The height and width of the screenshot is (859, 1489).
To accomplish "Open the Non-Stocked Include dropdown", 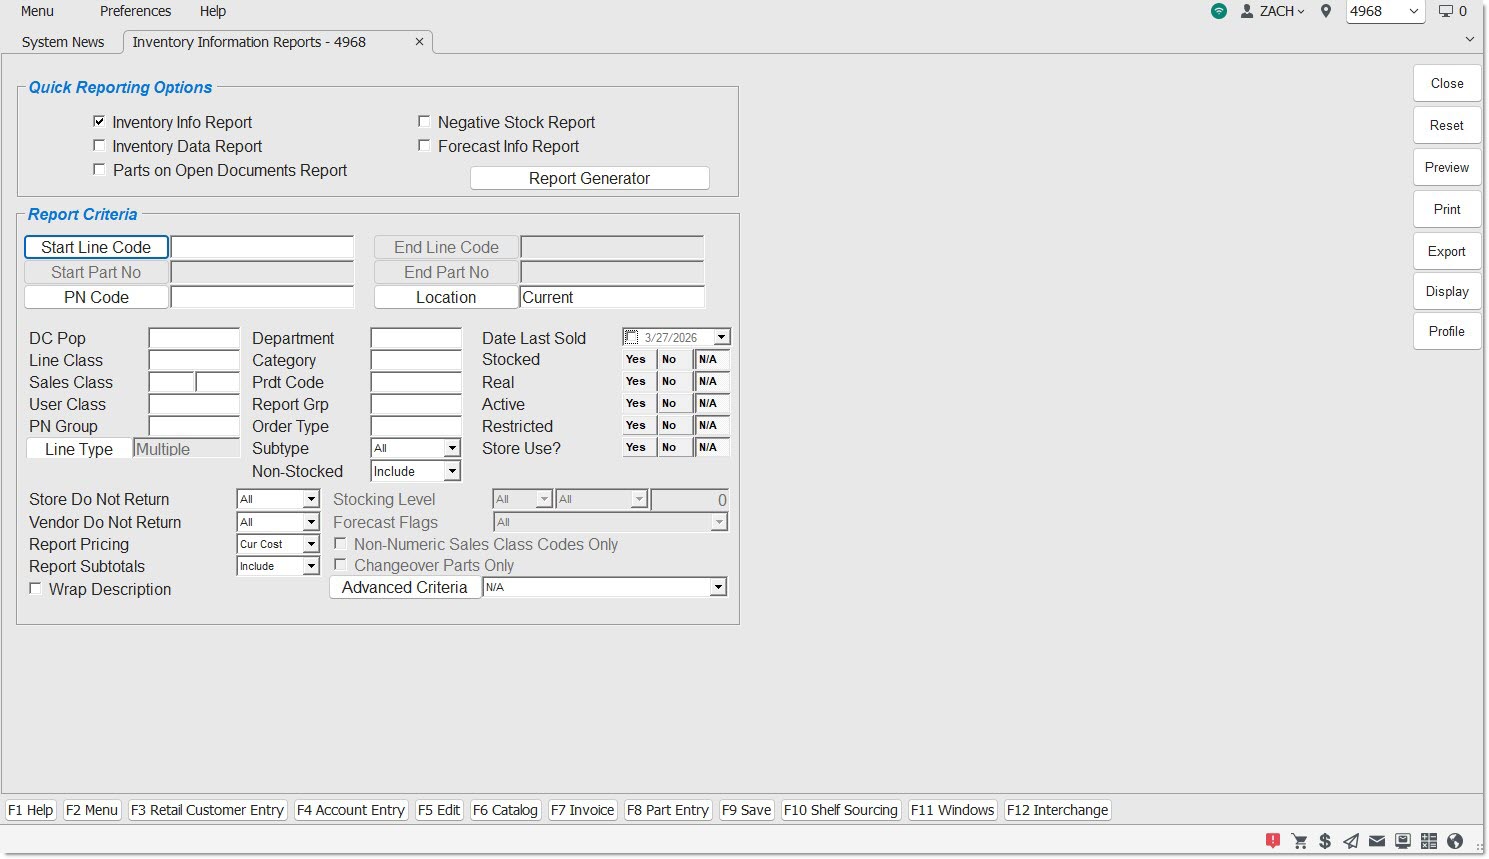I will point(452,471).
